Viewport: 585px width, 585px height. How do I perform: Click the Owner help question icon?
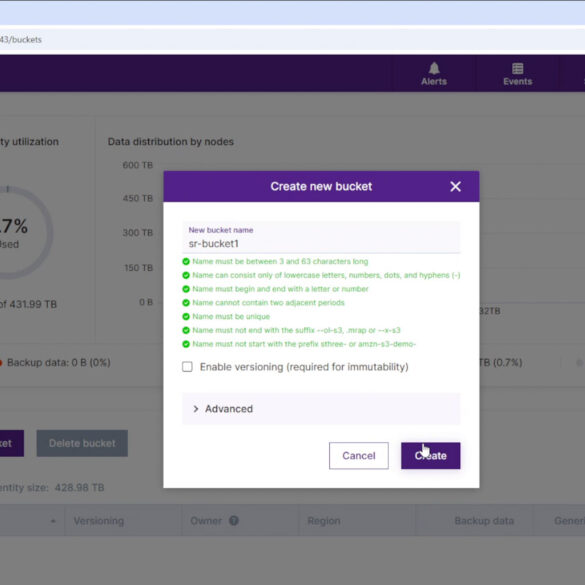click(x=234, y=520)
